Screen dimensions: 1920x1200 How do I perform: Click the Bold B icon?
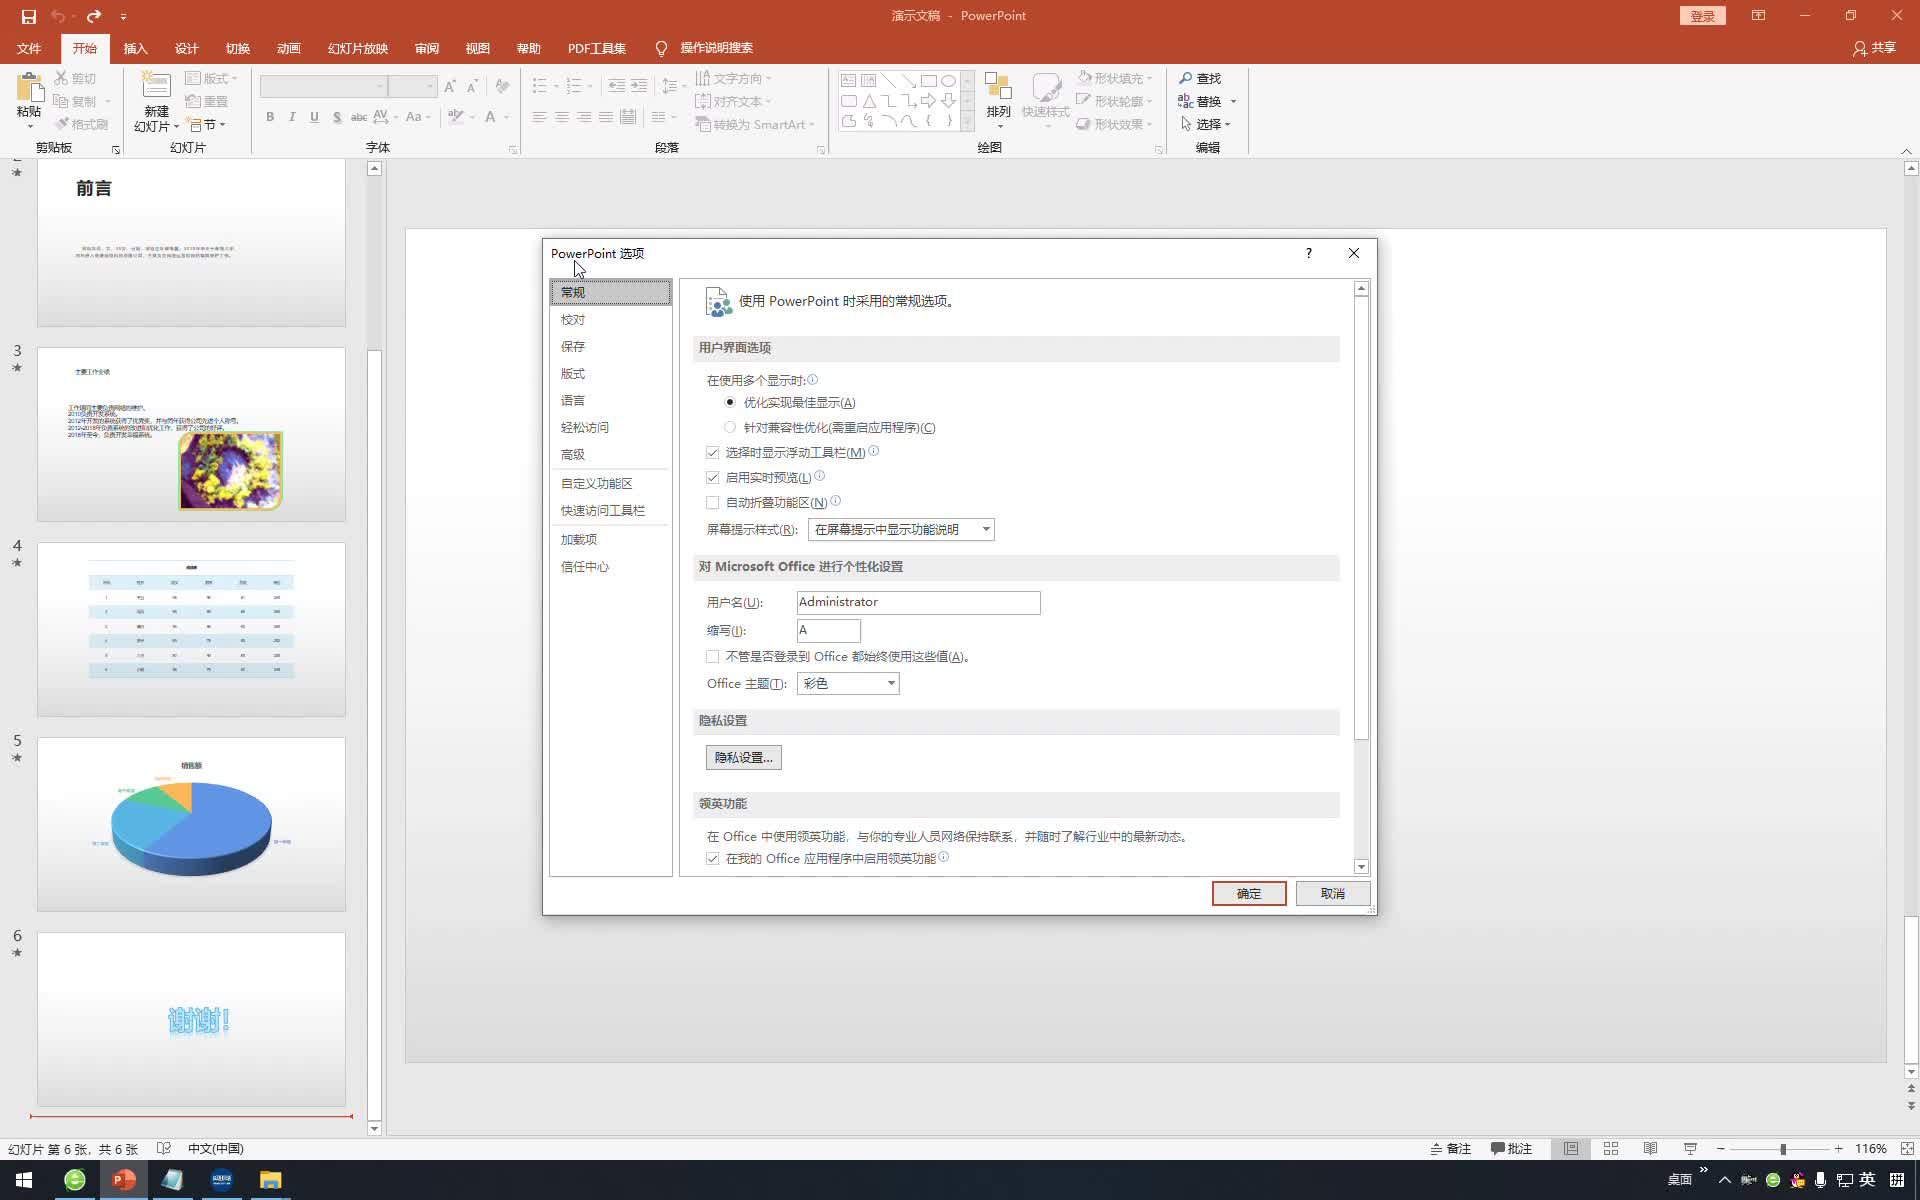coord(270,117)
